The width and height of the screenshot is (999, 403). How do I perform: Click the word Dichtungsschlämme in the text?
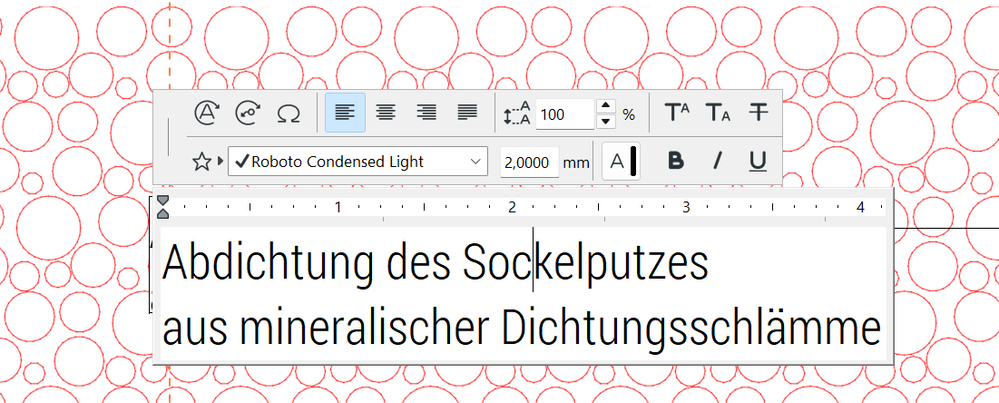(x=693, y=328)
